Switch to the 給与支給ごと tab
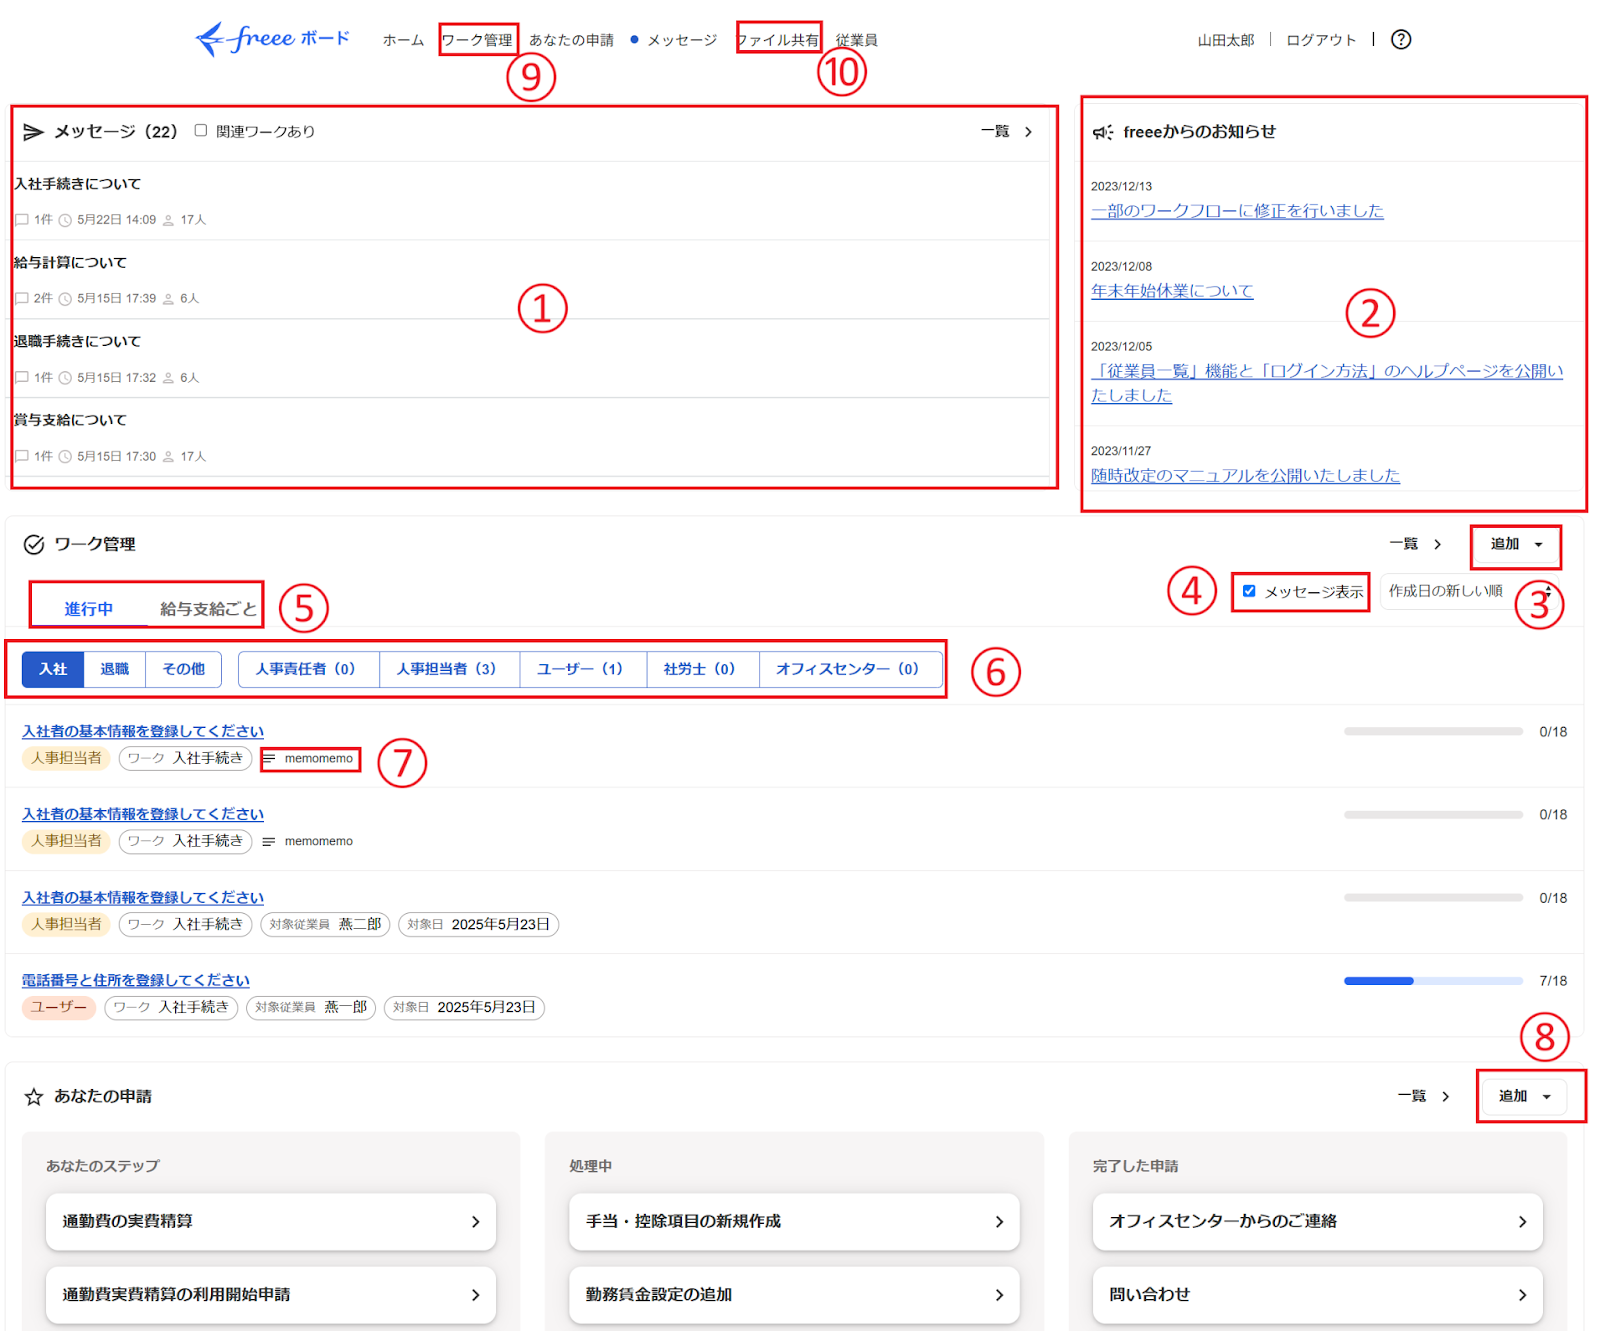Screen dimensions: 1600x1331 click(x=208, y=609)
